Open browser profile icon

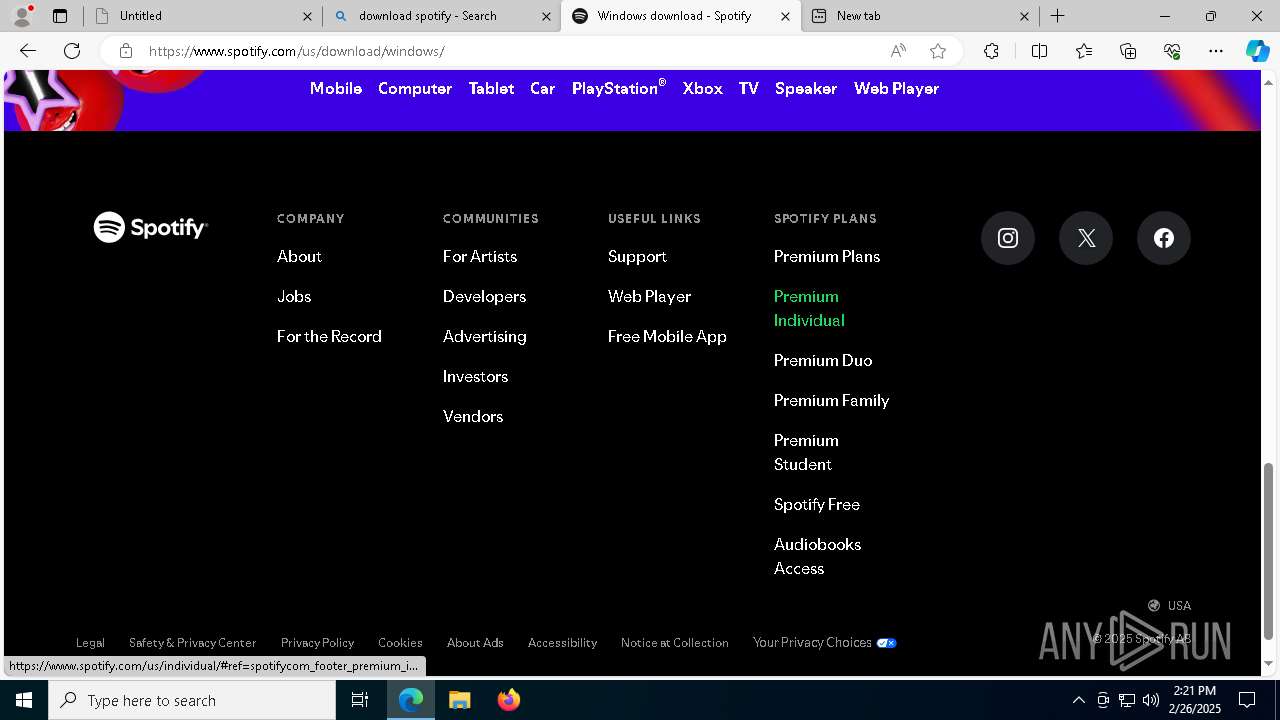[22, 16]
